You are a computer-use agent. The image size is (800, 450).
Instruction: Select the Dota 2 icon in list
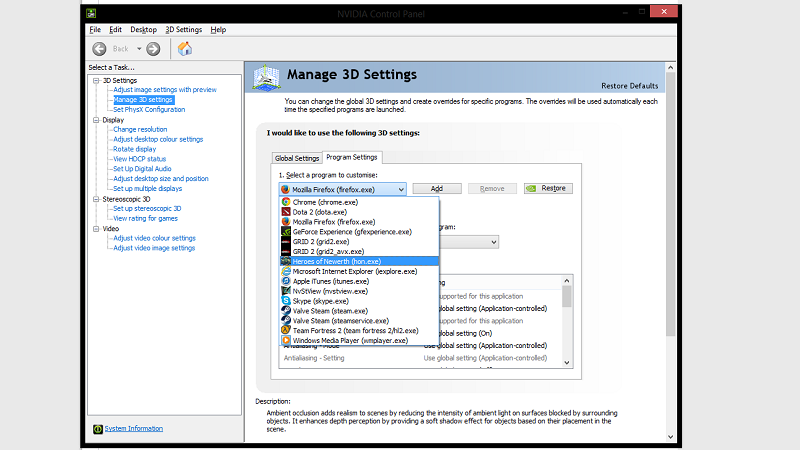tap(286, 212)
